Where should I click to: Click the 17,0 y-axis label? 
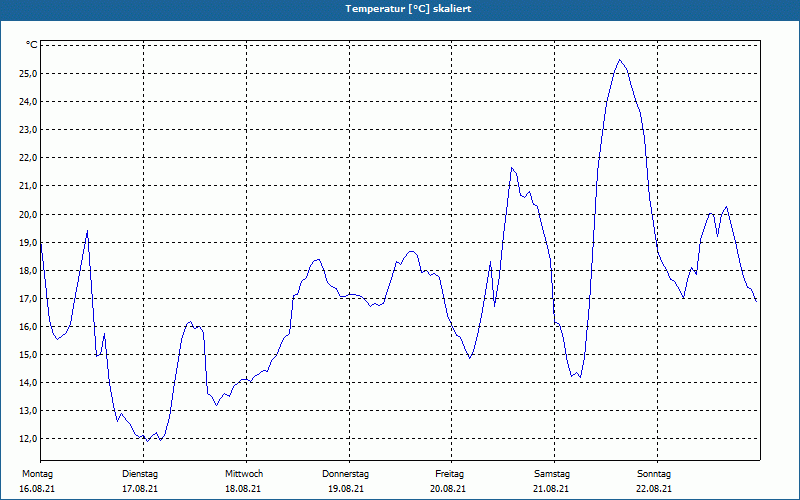tap(29, 298)
